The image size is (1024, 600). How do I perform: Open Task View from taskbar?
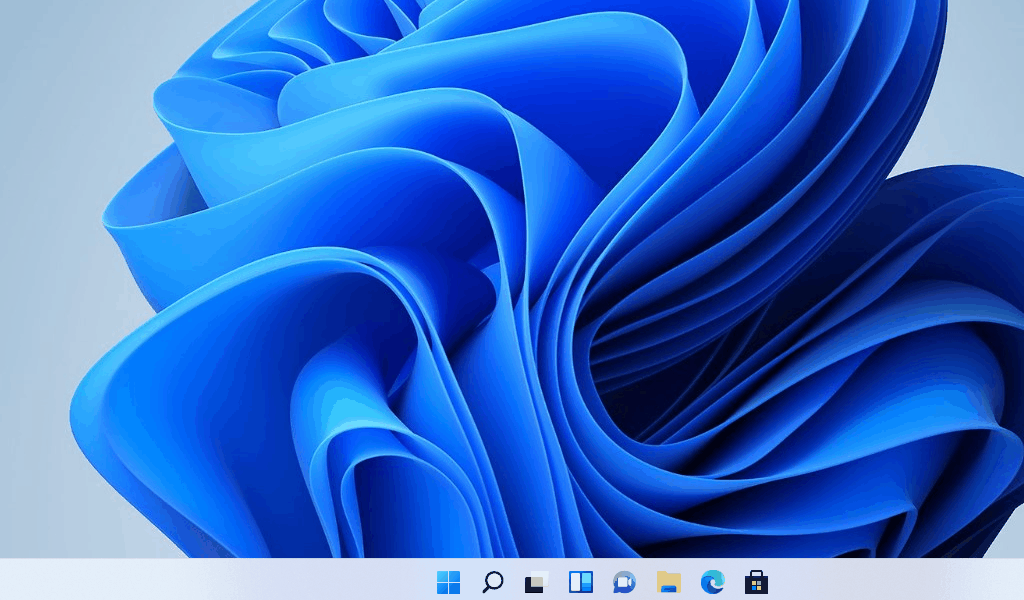[536, 582]
